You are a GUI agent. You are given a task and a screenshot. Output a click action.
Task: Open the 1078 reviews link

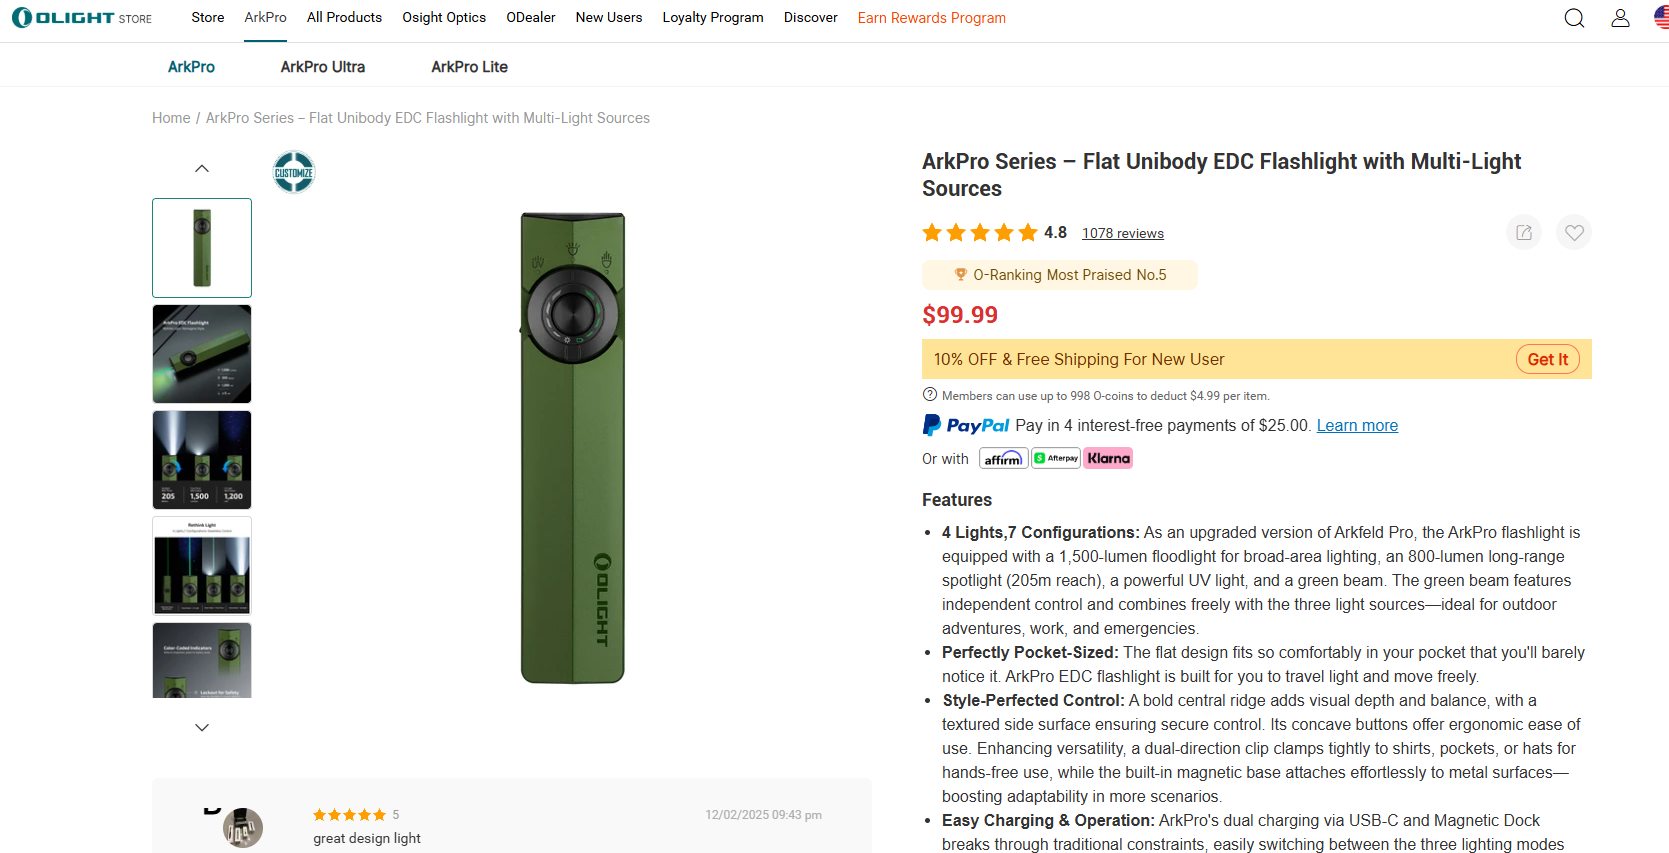(1122, 234)
